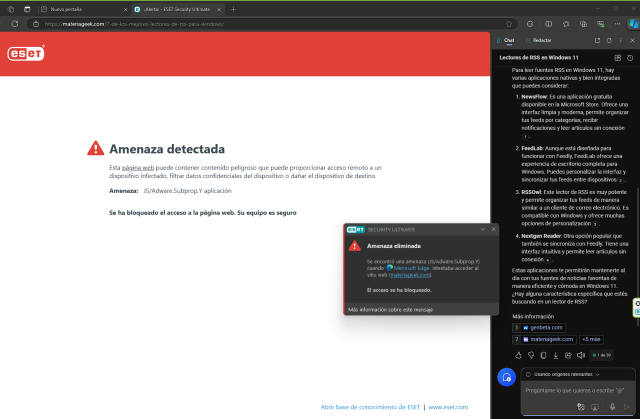
Task: Open materiageek.com source reference
Action: (x=550, y=339)
